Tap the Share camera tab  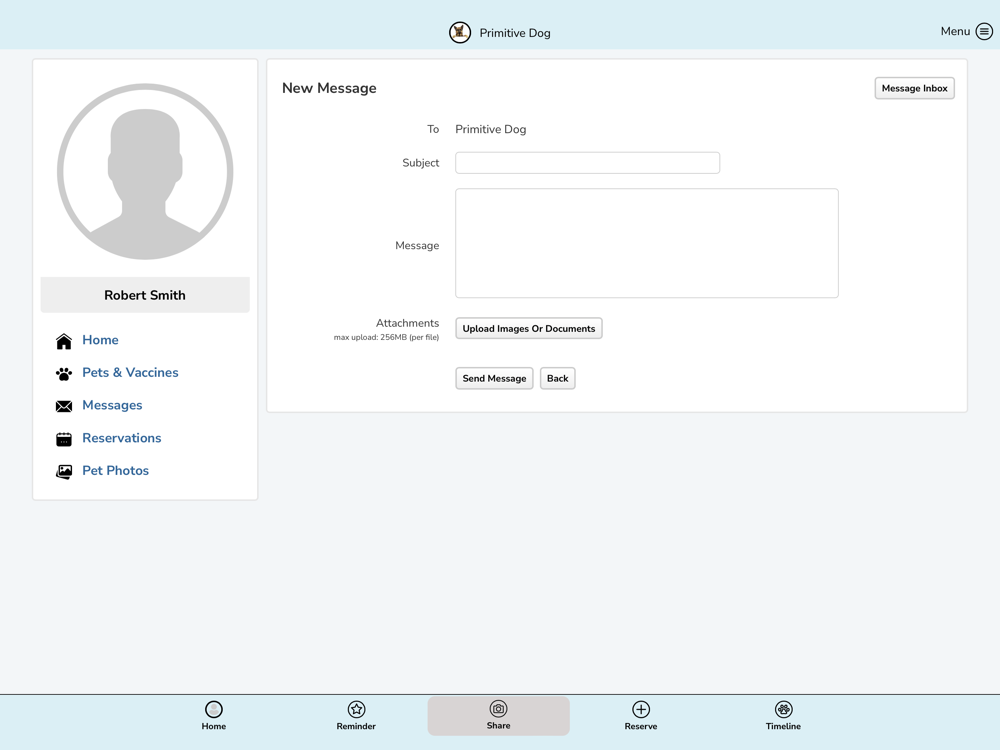(x=498, y=716)
